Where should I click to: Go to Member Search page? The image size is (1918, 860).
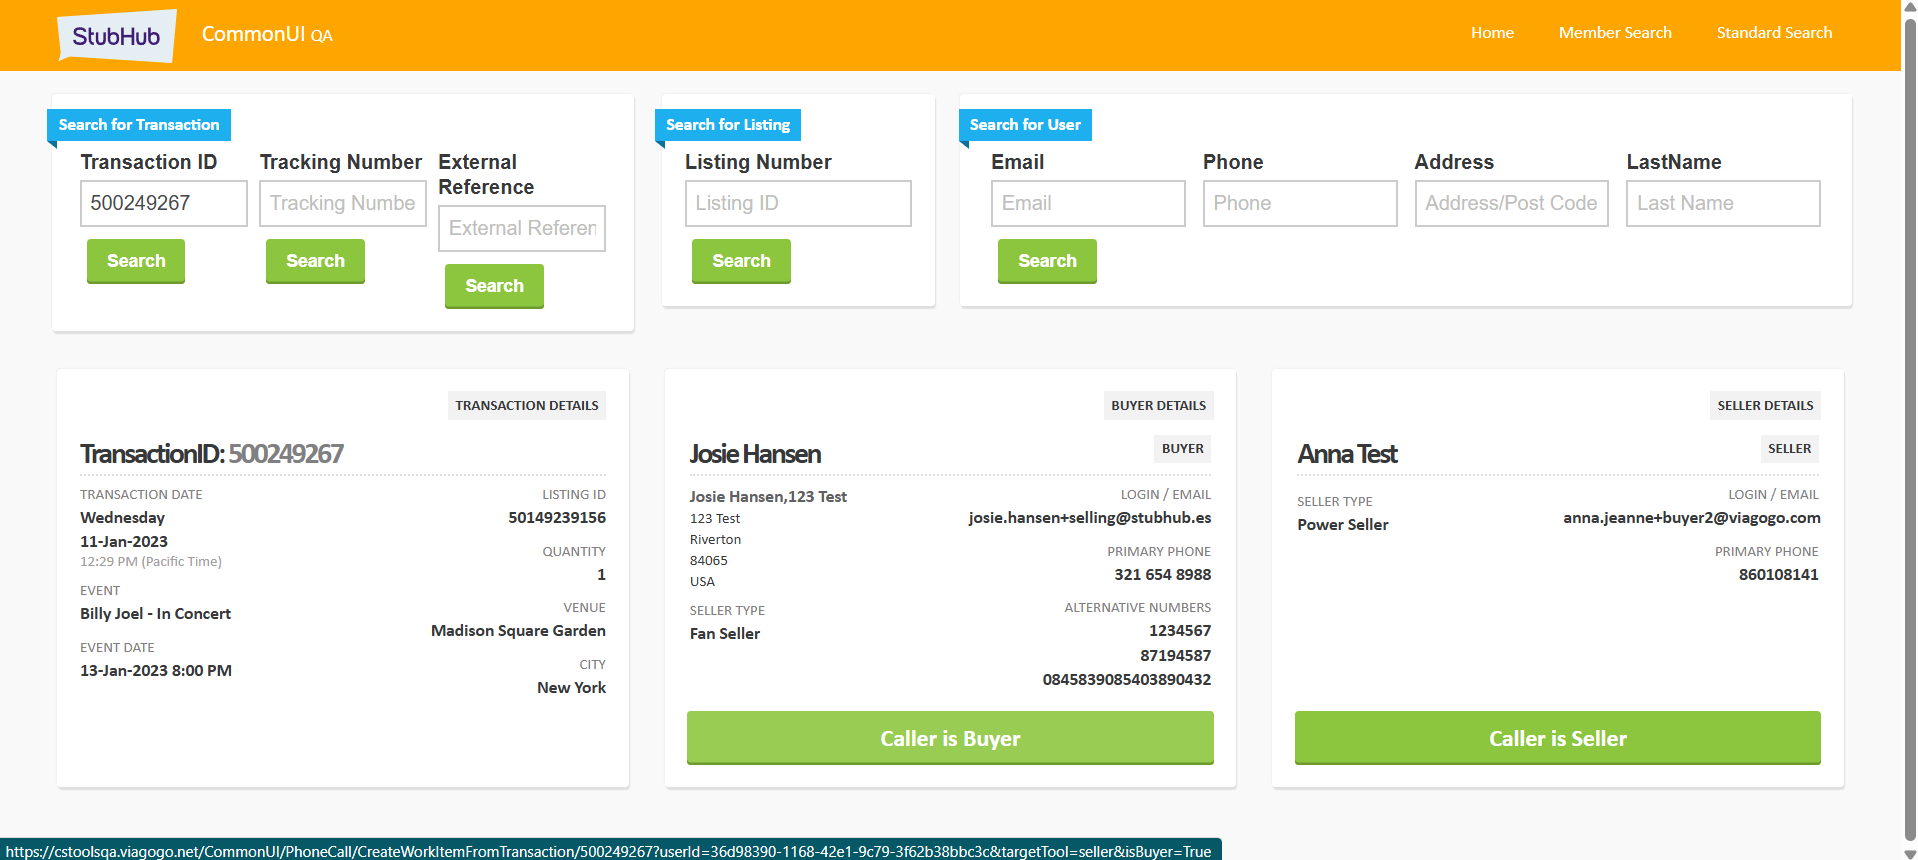click(x=1614, y=33)
